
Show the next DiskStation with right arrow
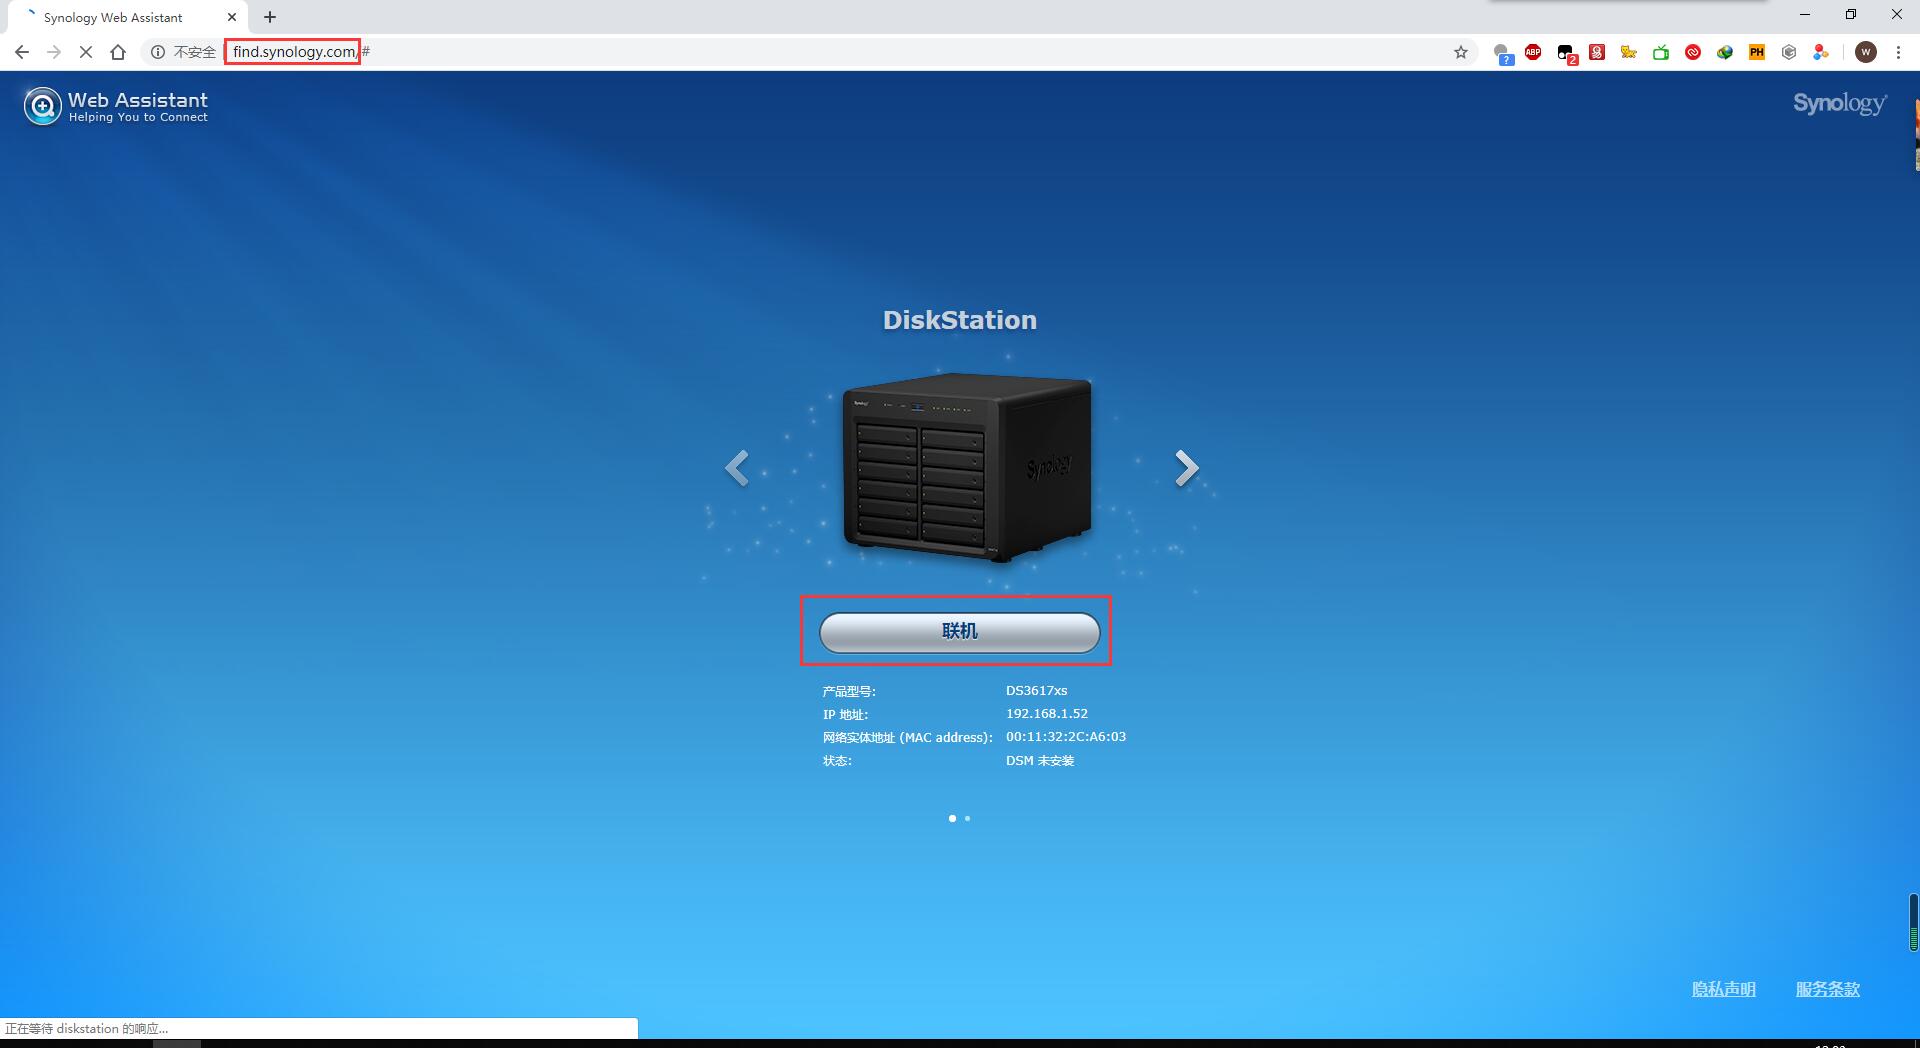(x=1186, y=468)
